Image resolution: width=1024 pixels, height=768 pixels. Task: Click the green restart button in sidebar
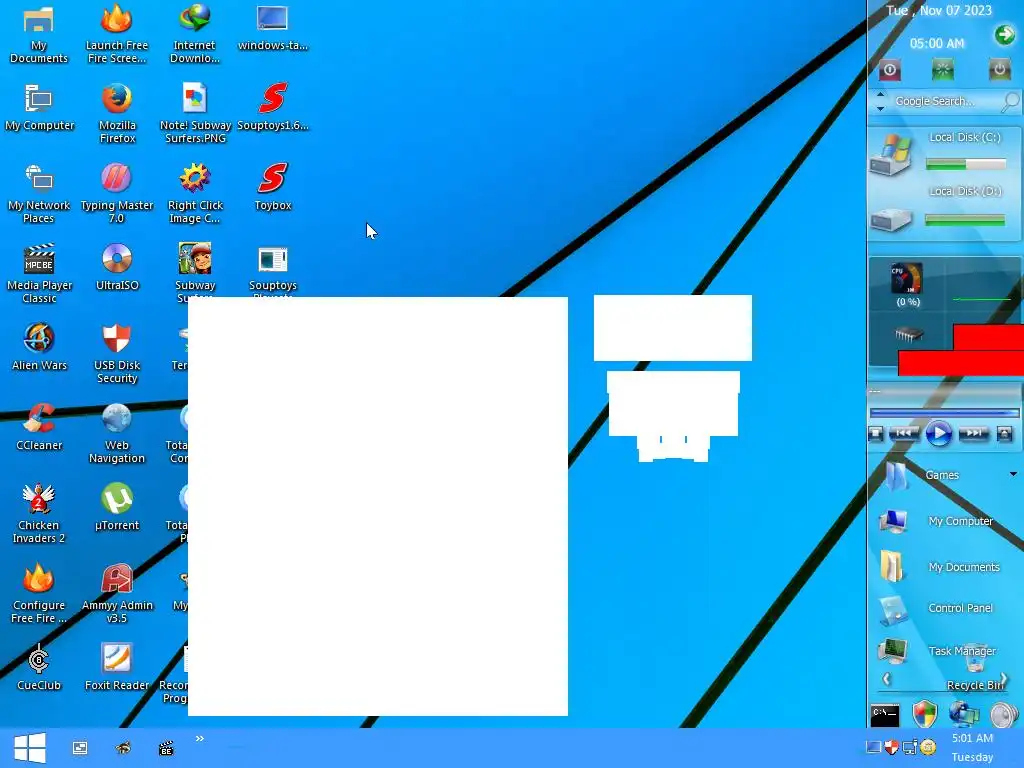[942, 70]
